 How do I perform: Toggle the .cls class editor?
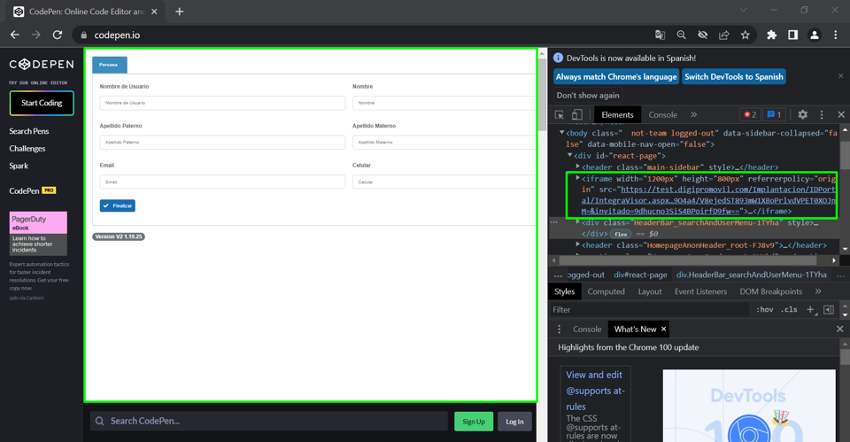(789, 310)
